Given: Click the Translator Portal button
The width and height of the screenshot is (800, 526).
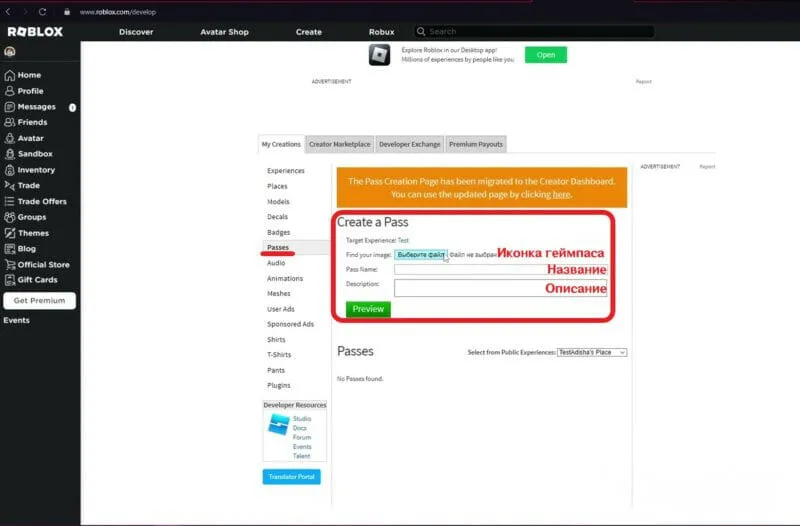Looking at the screenshot, I should click(x=291, y=477).
